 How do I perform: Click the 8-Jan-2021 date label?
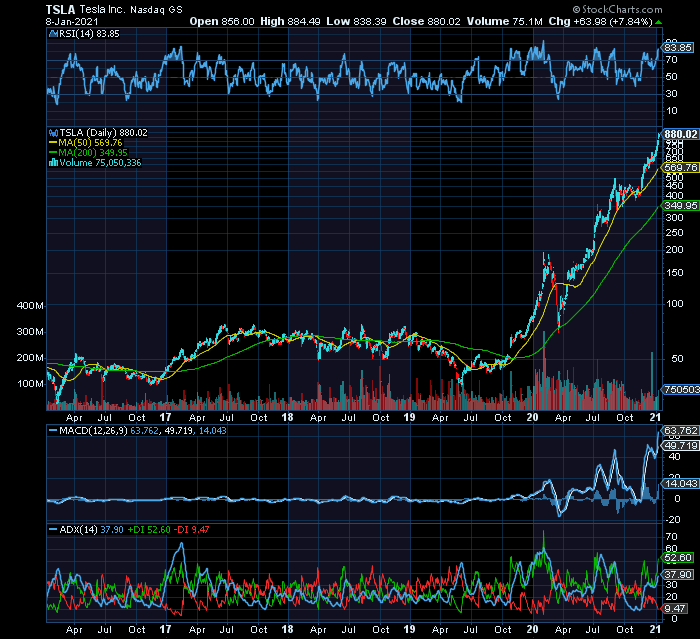72,21
